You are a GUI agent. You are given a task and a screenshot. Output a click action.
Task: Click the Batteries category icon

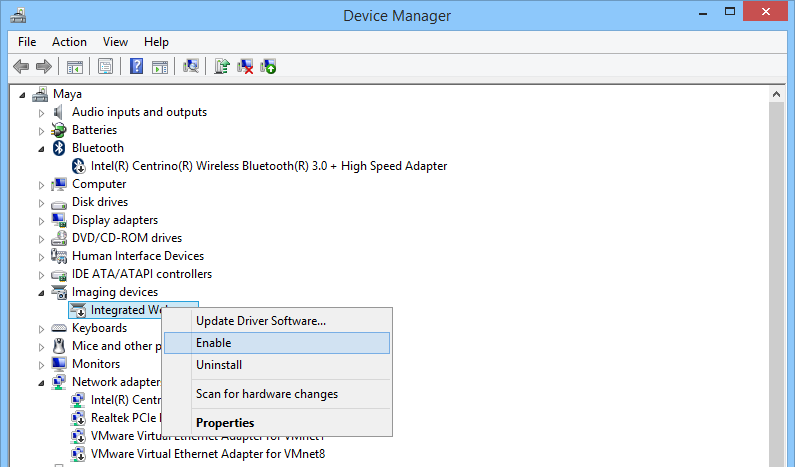click(x=59, y=130)
